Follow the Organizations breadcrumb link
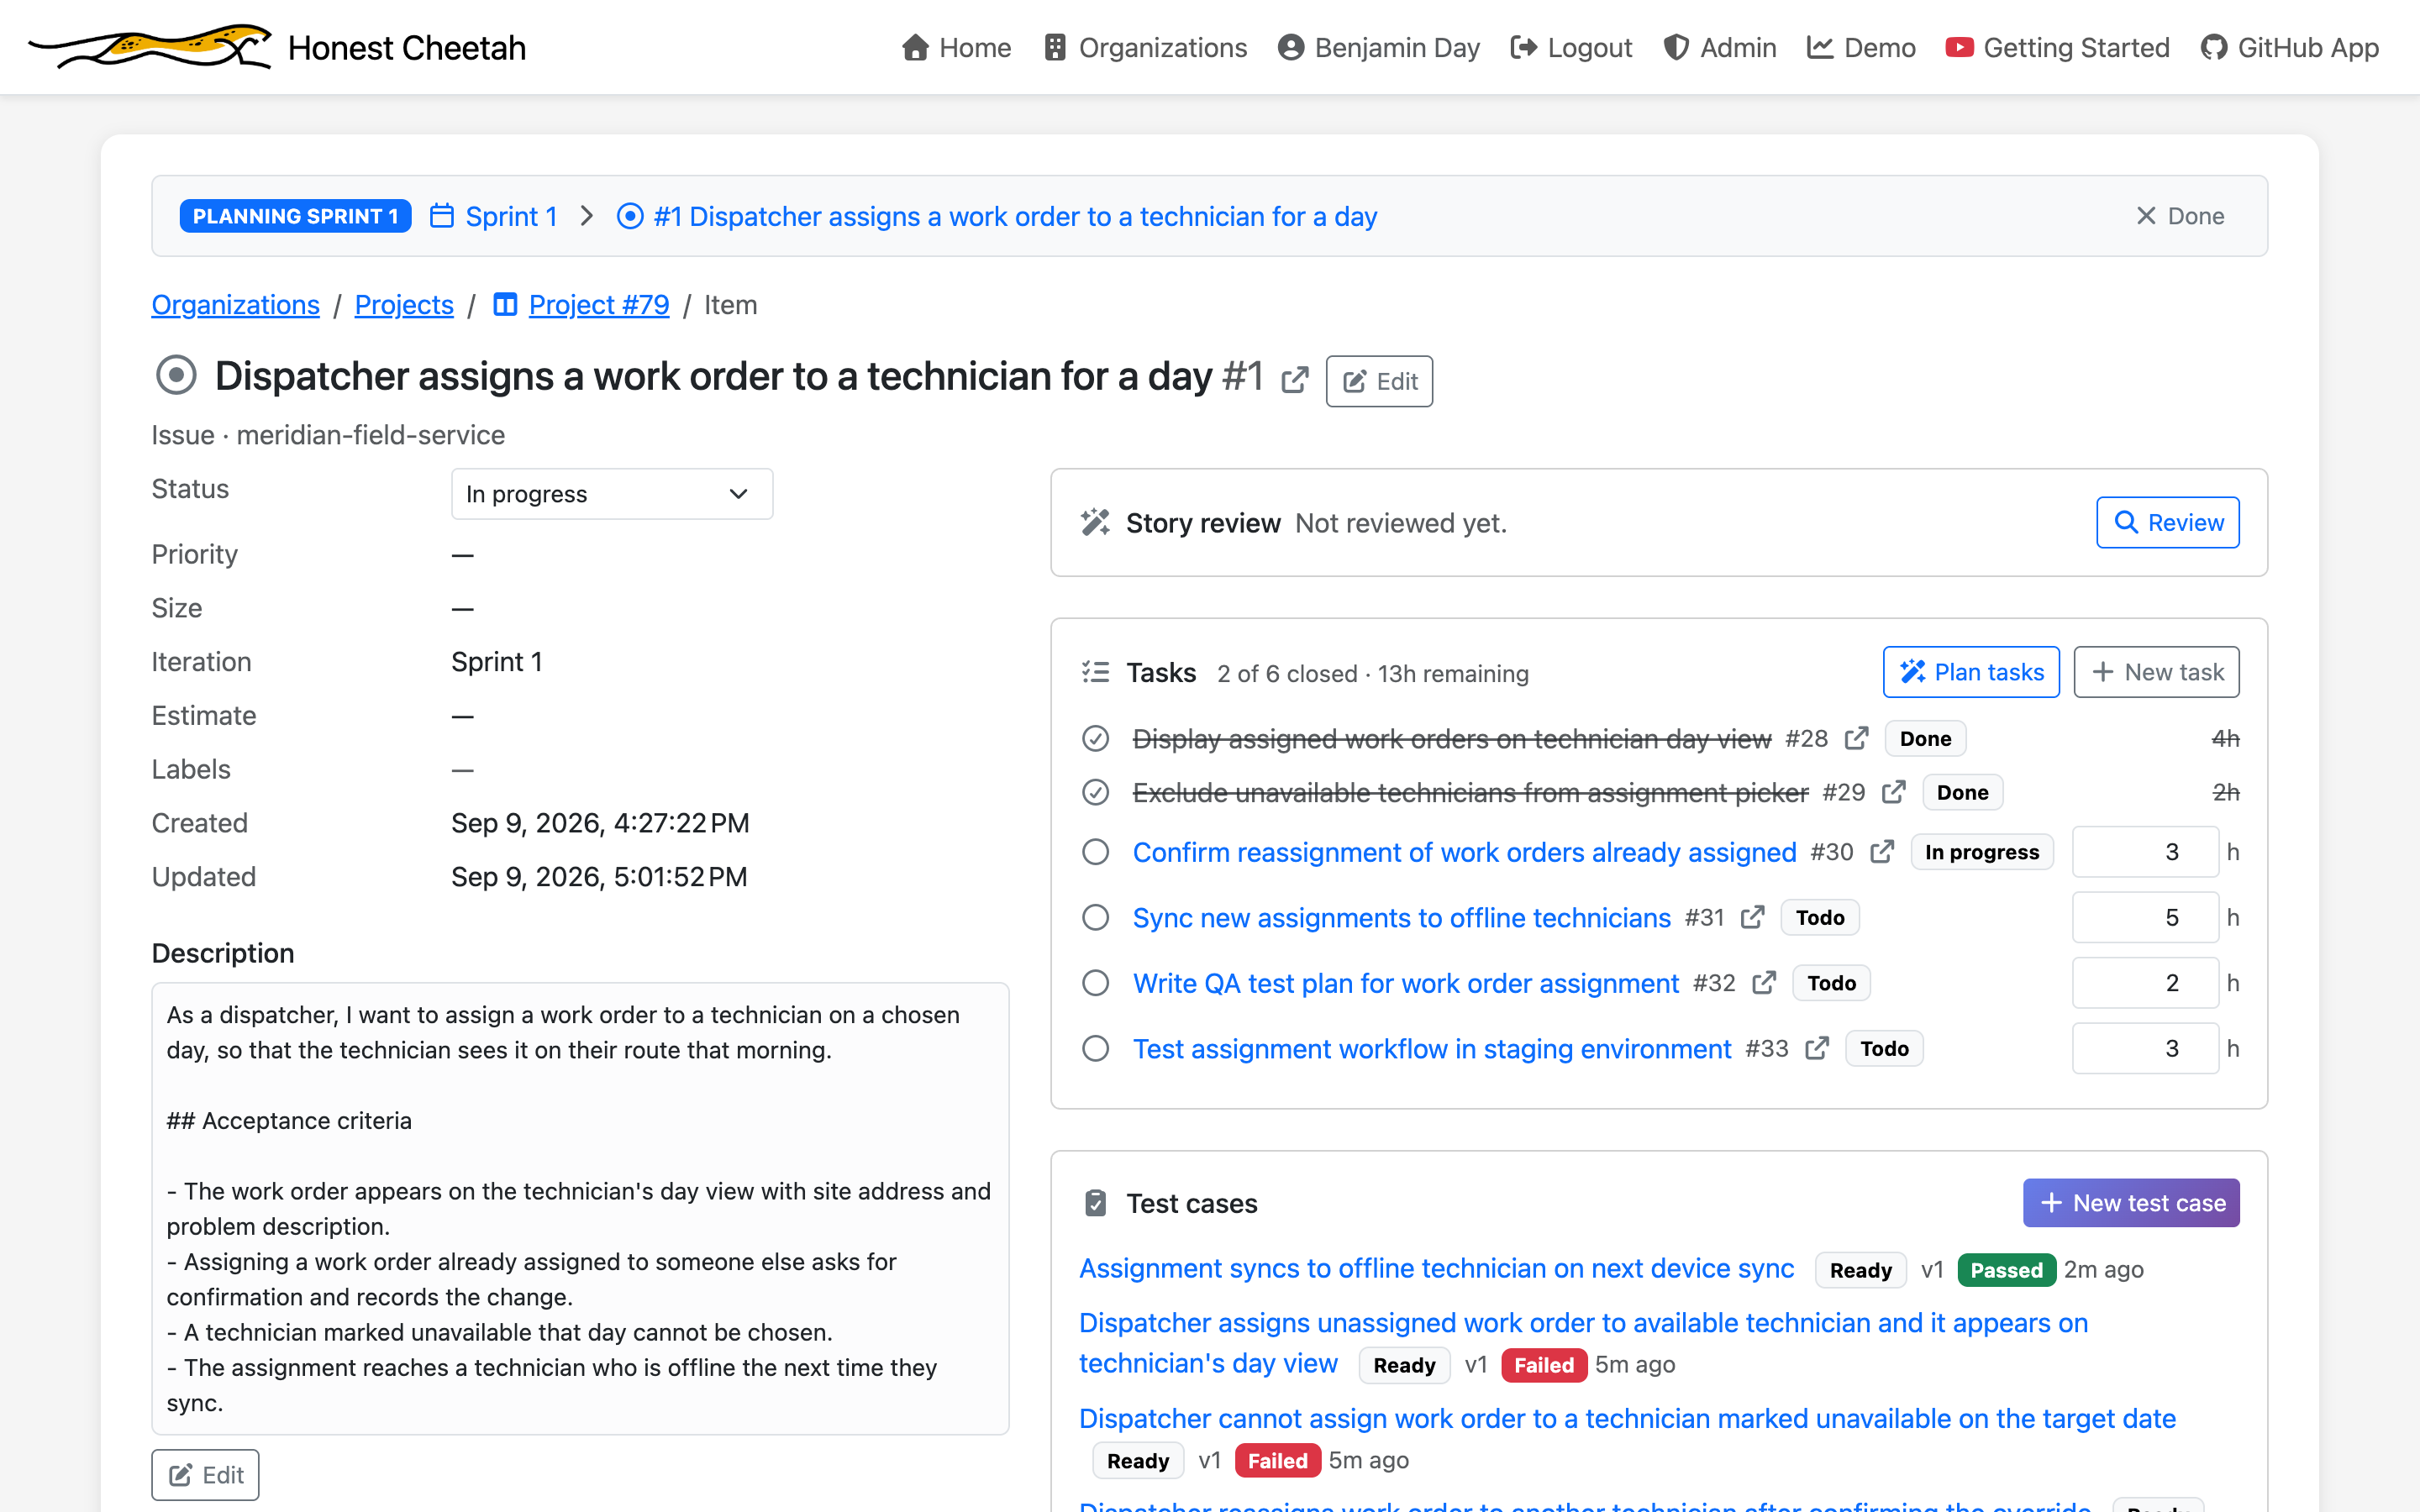Viewport: 2420px width, 1512px height. [235, 304]
